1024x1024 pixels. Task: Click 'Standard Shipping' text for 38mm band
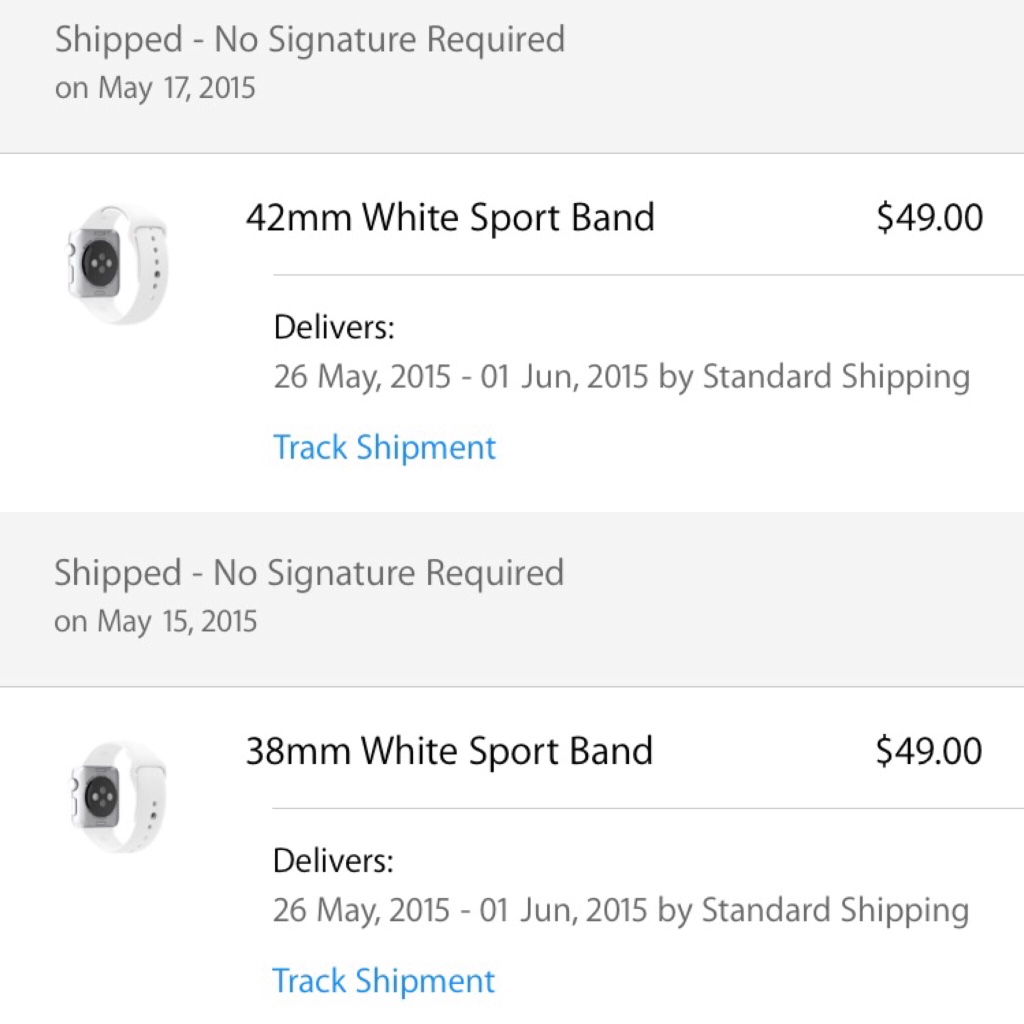(835, 911)
